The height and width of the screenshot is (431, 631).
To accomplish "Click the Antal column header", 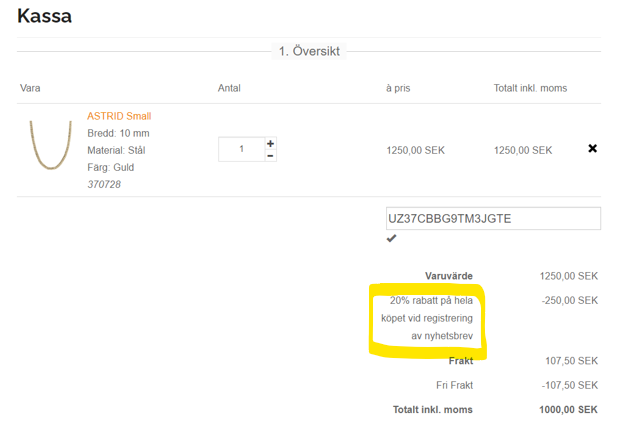I will [229, 88].
